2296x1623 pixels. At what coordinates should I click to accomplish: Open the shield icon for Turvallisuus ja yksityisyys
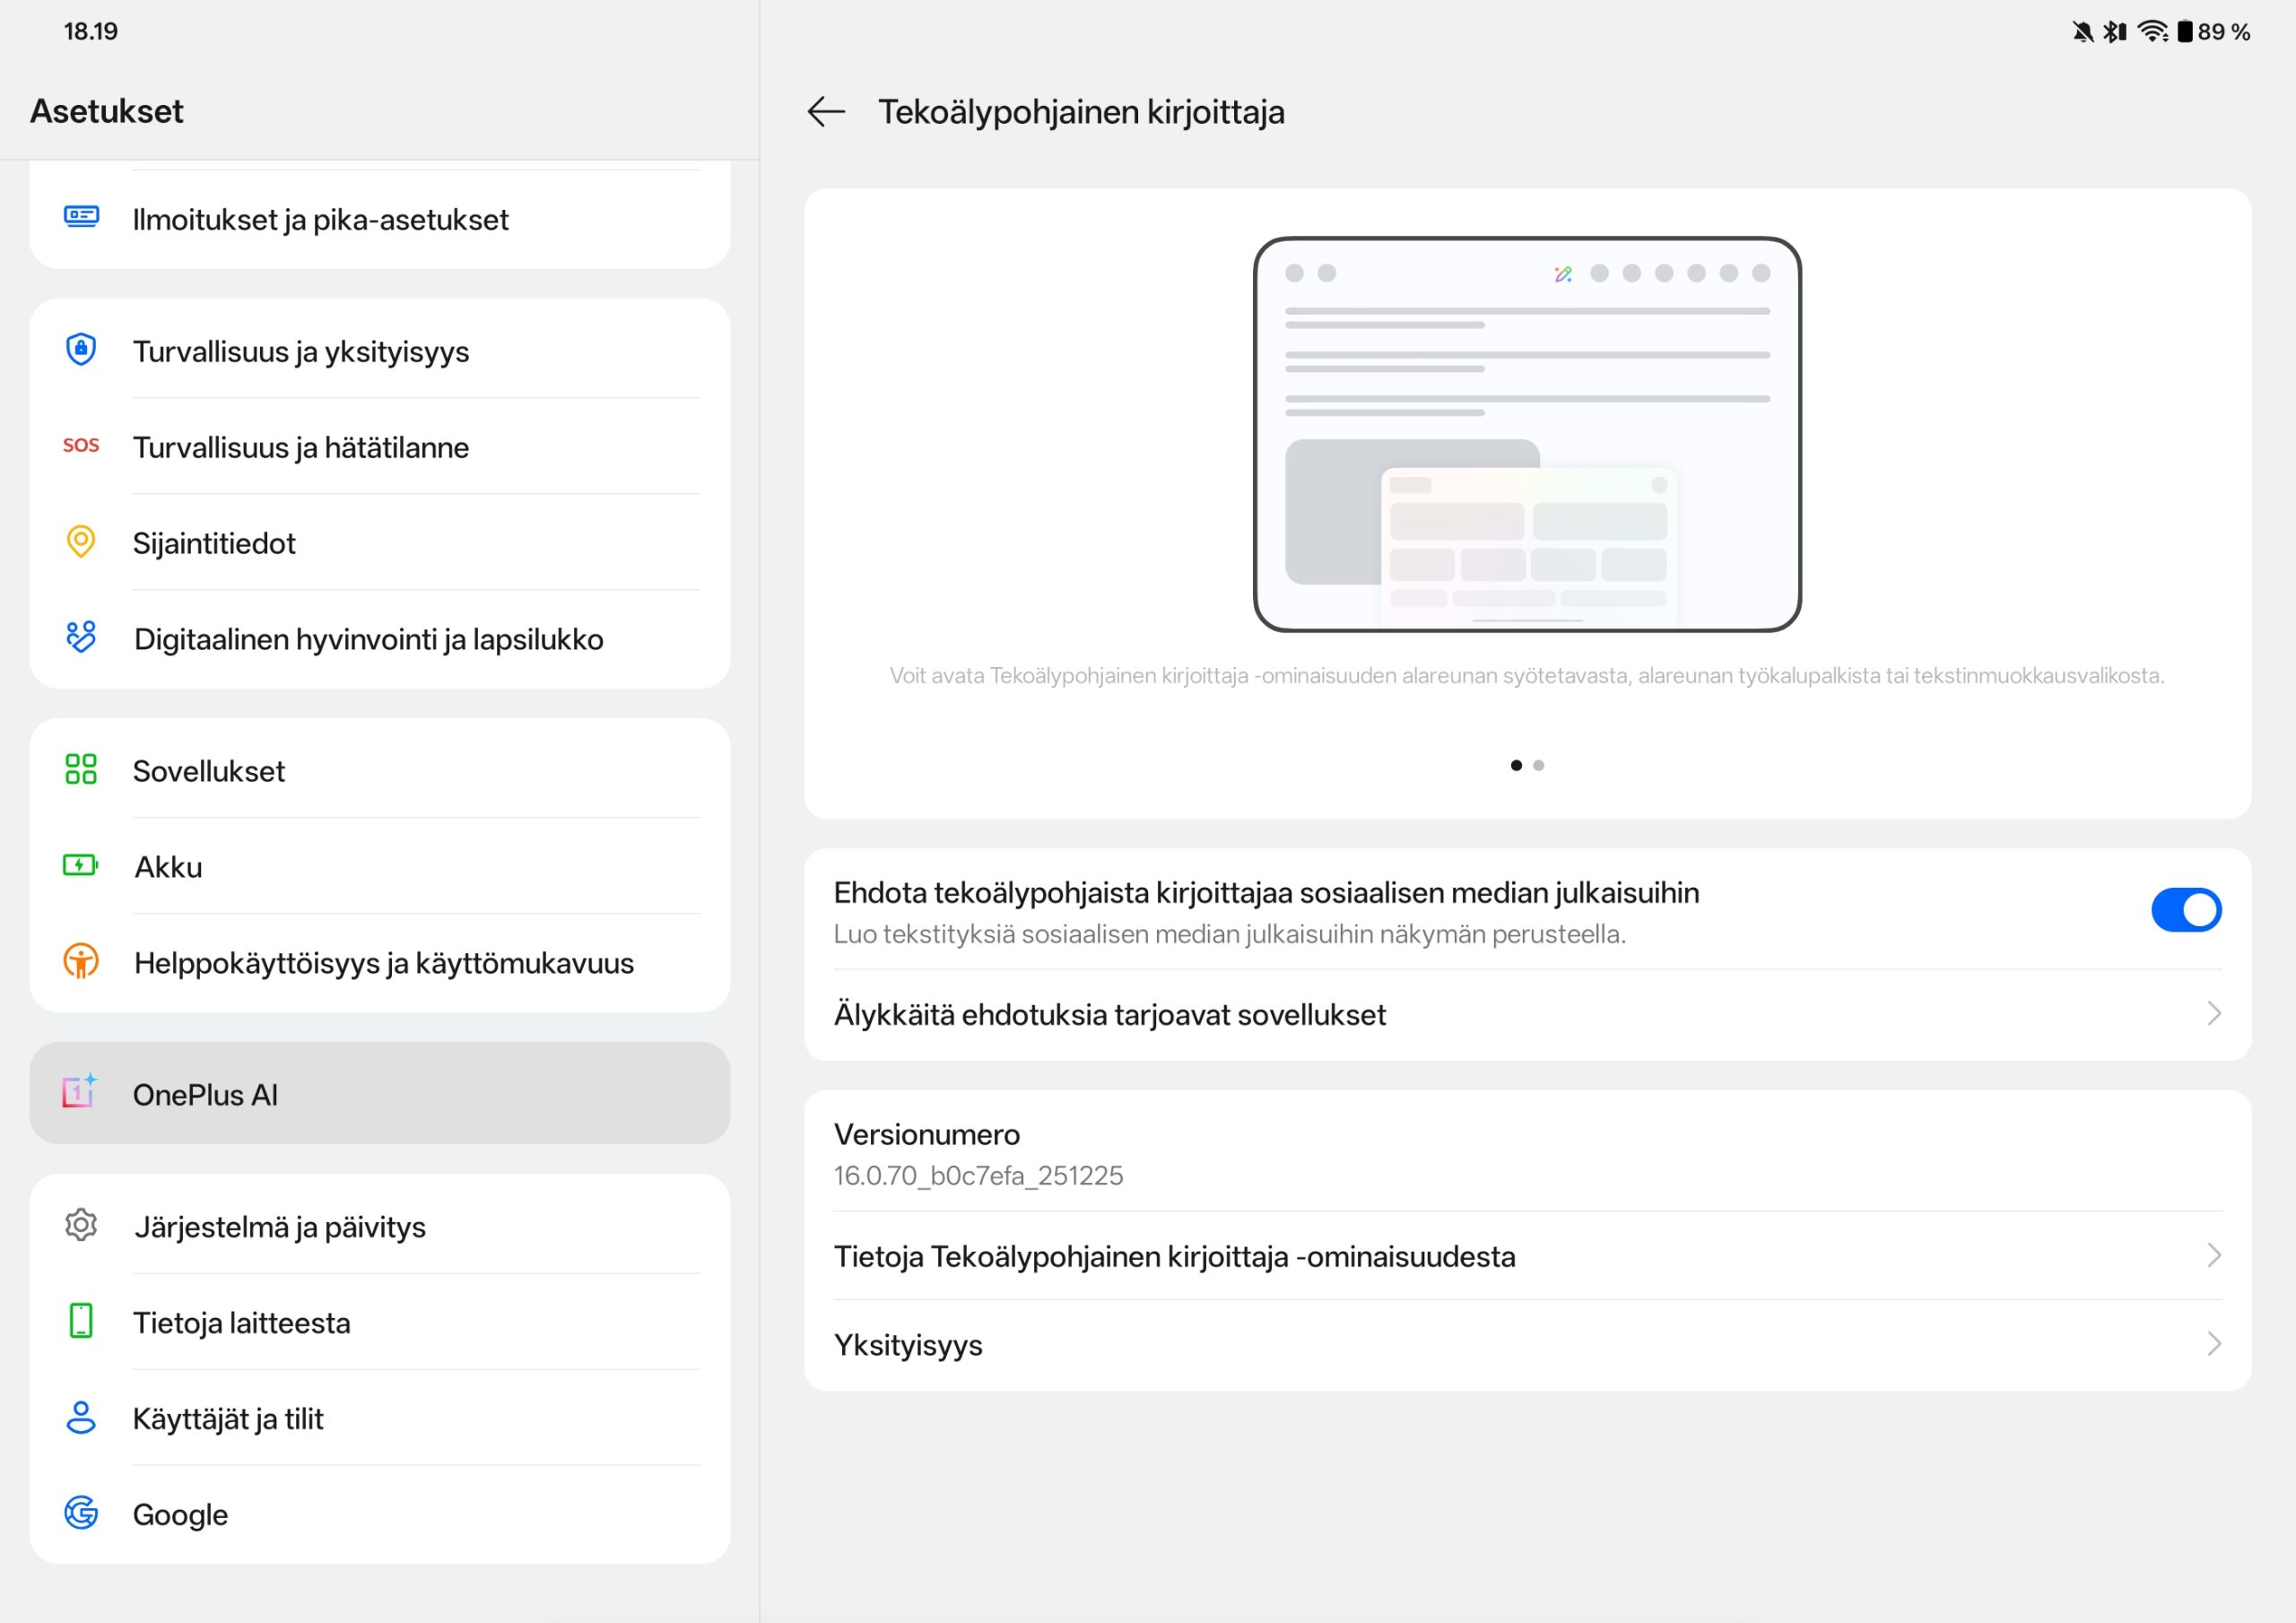point(81,349)
